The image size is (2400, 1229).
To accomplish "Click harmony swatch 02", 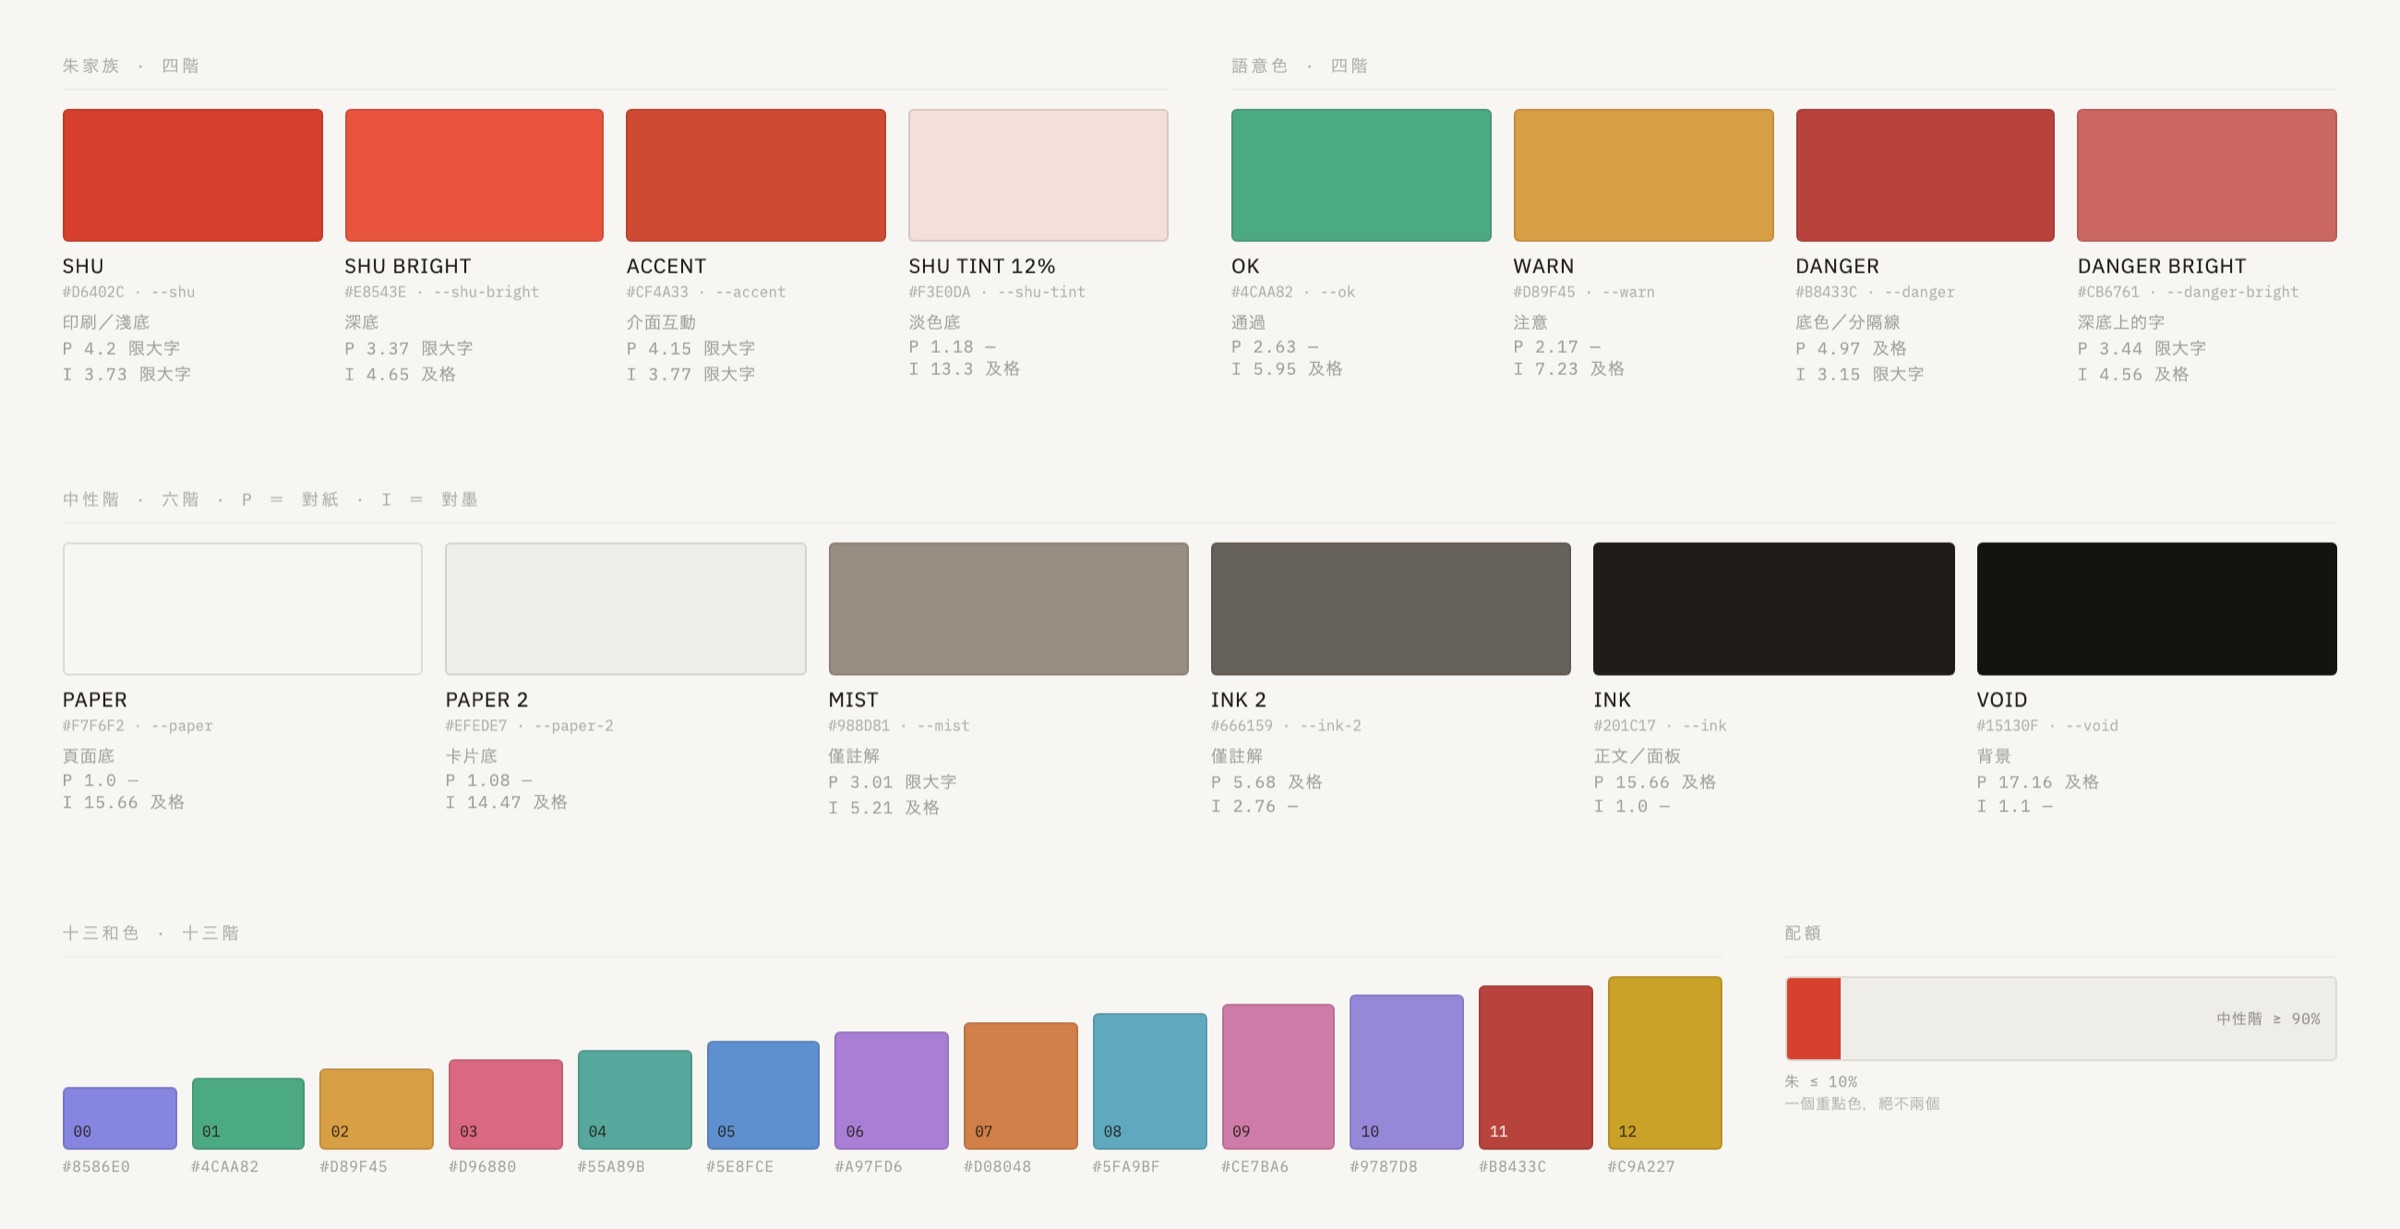I will tap(377, 1109).
